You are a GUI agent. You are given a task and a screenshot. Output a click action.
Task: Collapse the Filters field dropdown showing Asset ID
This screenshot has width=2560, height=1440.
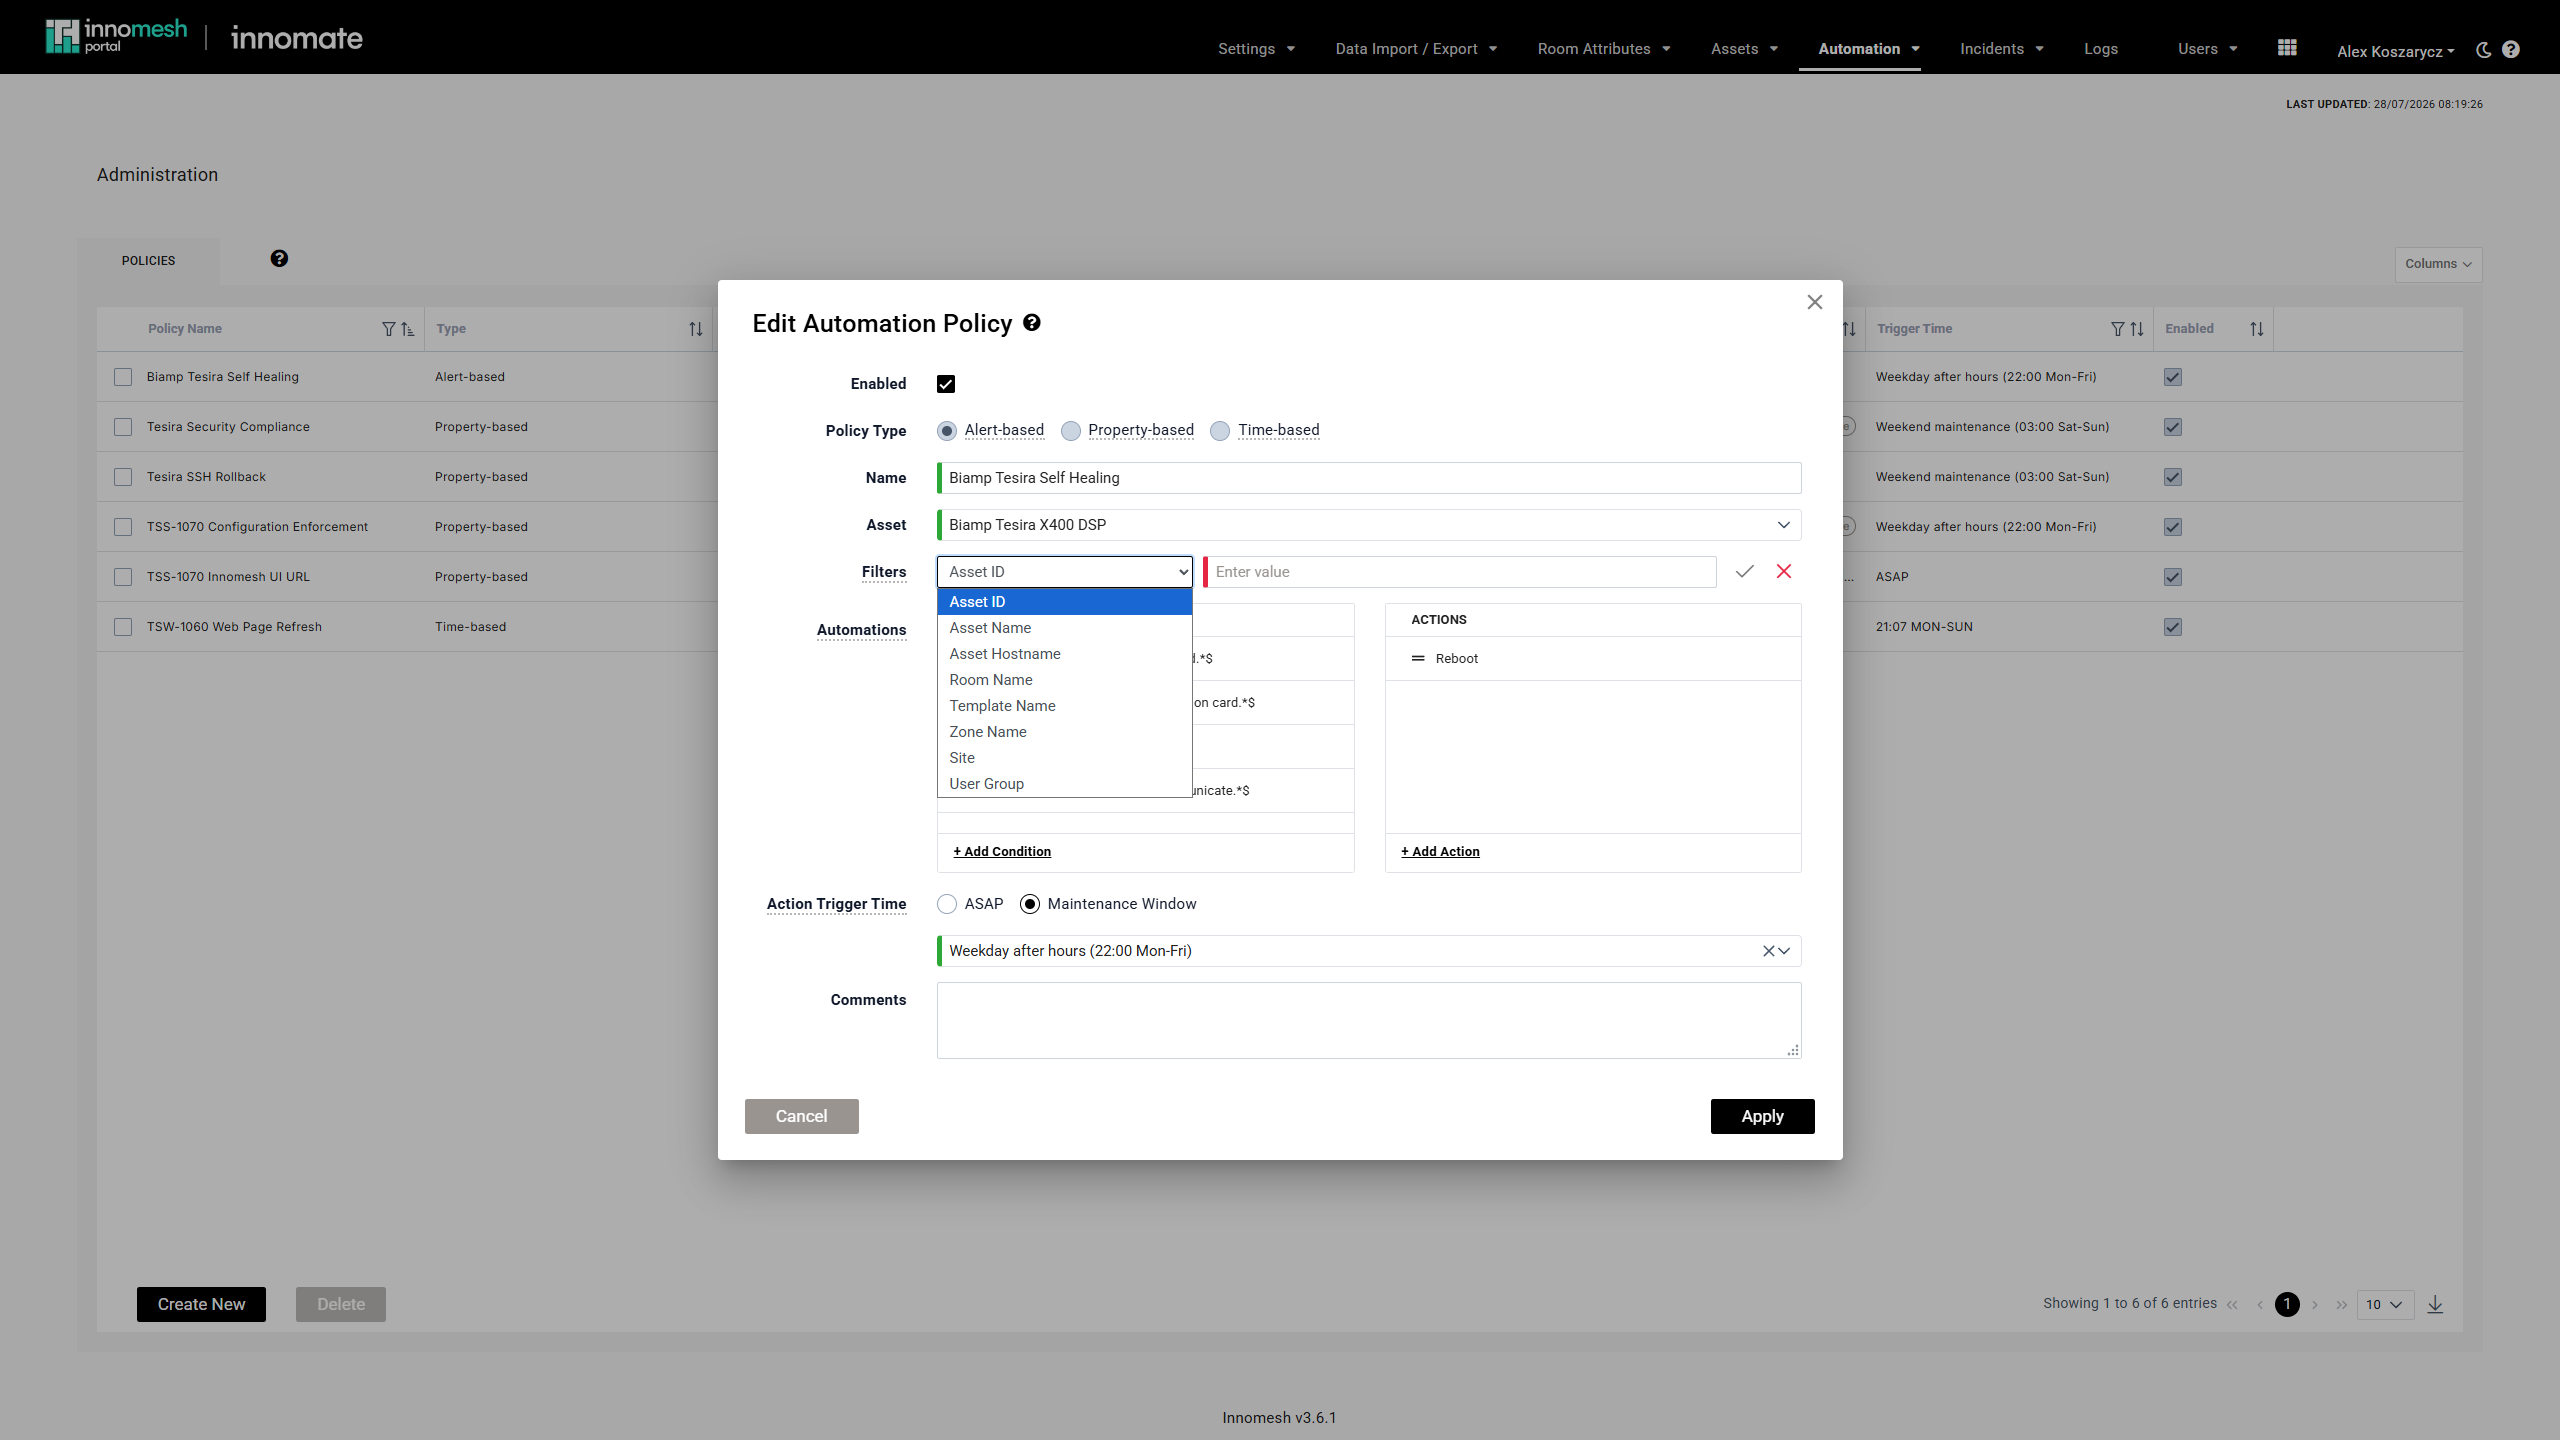pos(1065,572)
